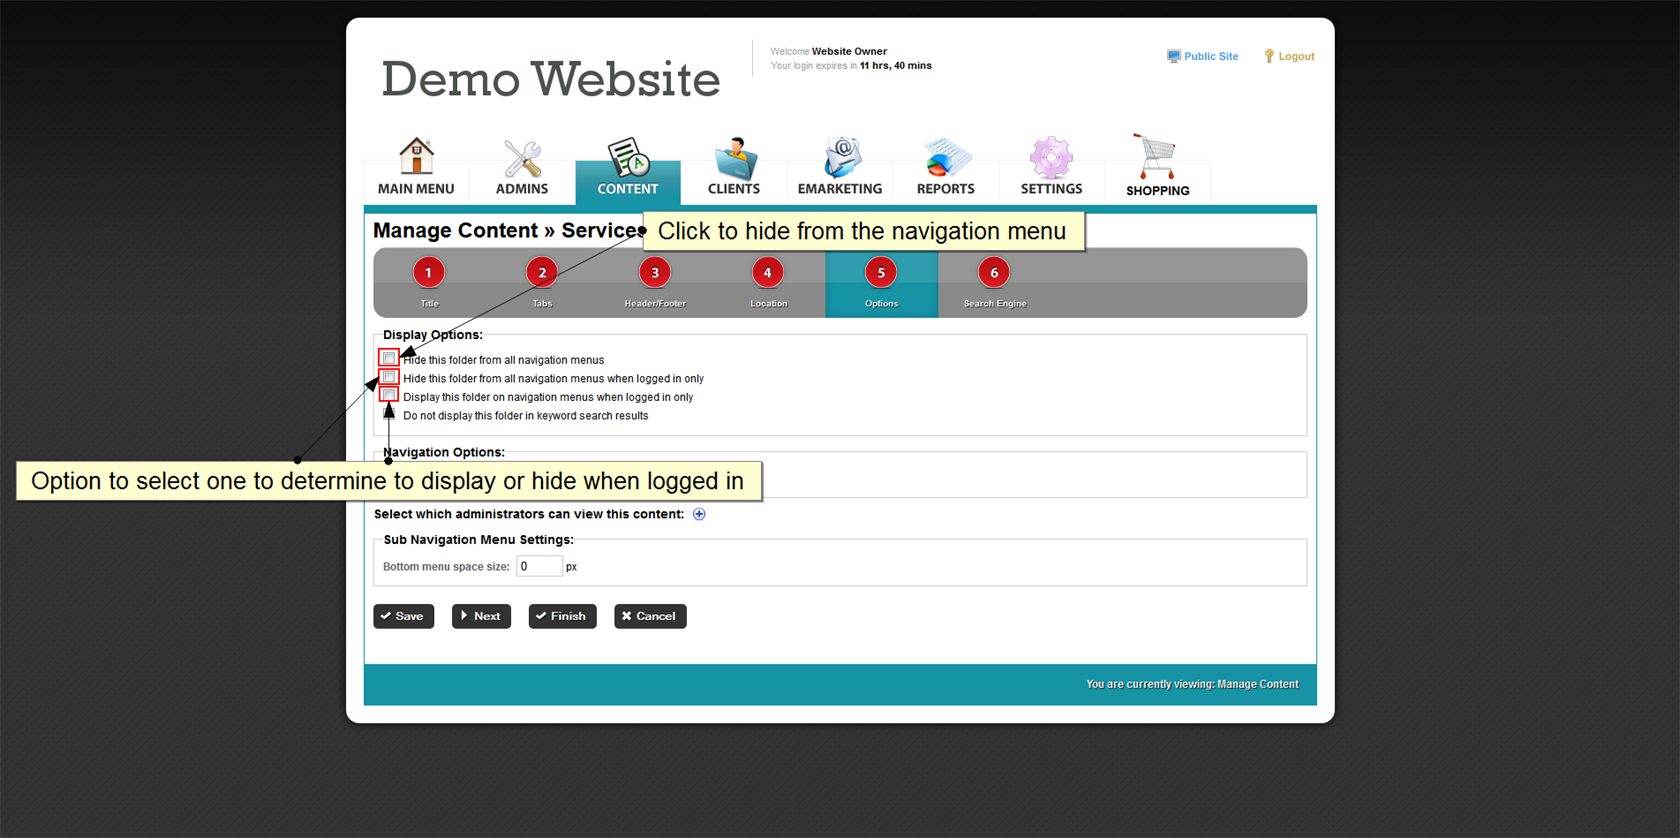Enable hide folder when logged in only
Screen dimensions: 1680x838
pyautogui.click(x=389, y=377)
